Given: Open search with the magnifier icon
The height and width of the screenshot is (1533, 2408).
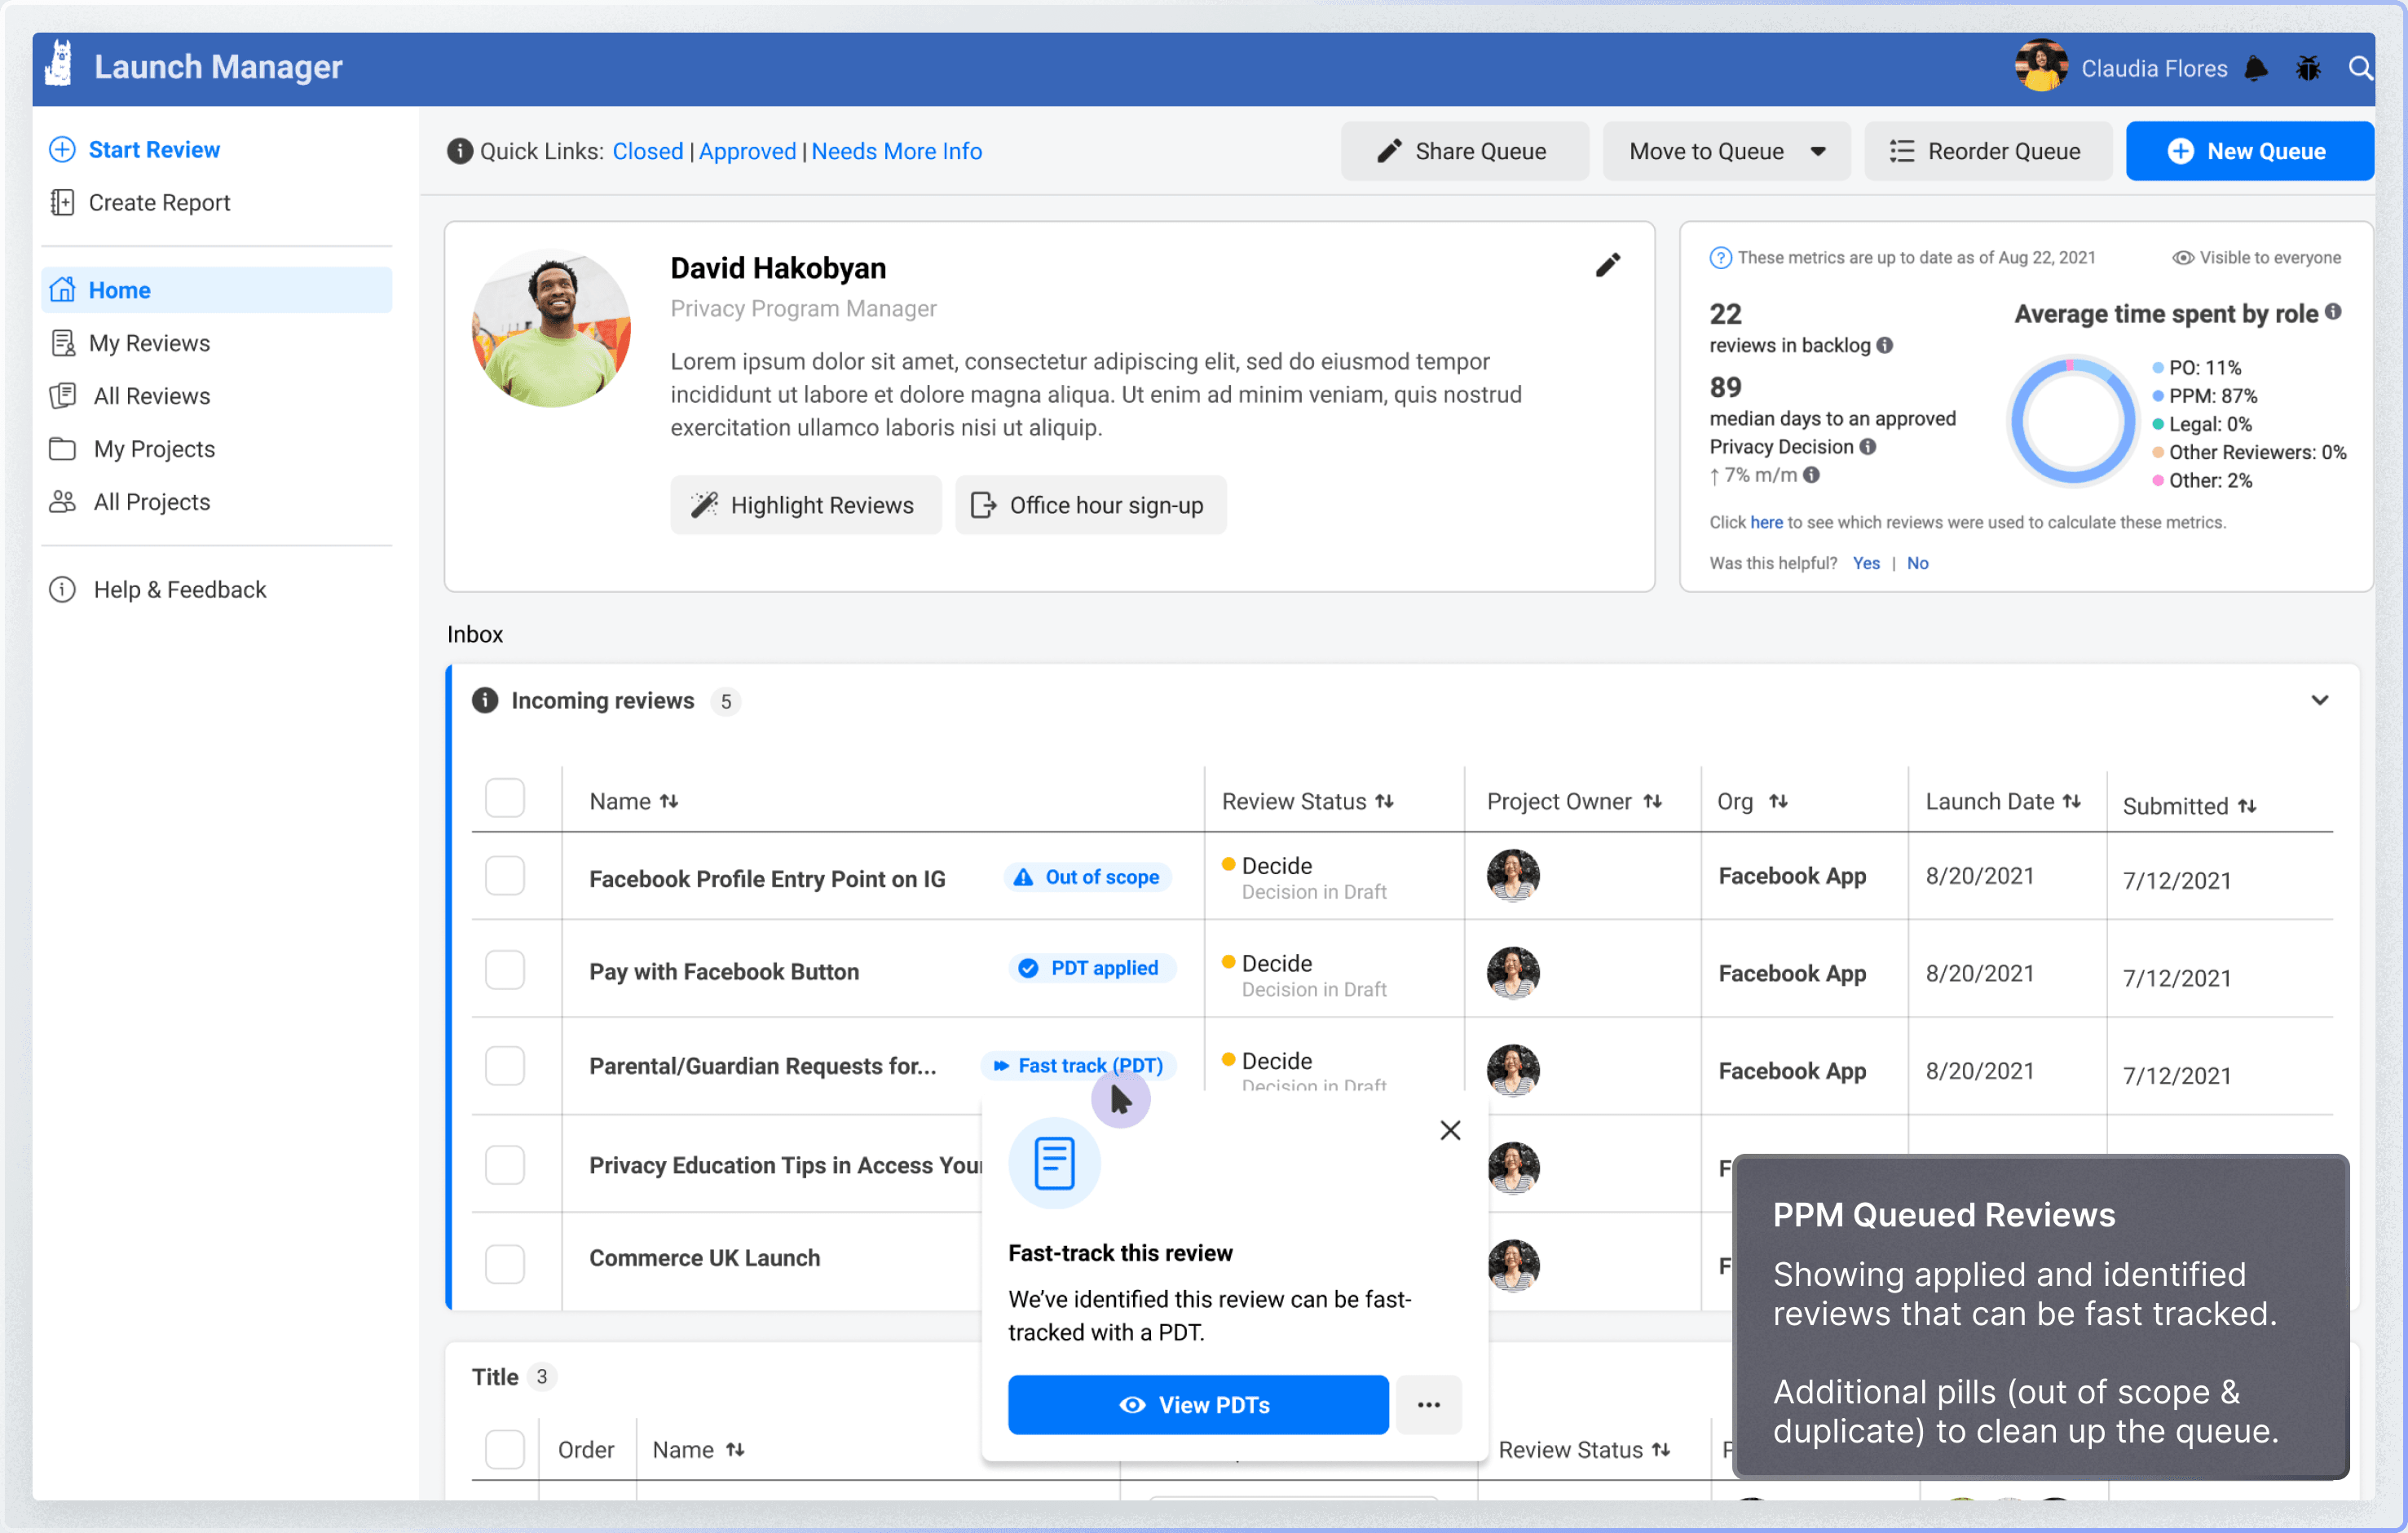Looking at the screenshot, I should [x=2359, y=68].
